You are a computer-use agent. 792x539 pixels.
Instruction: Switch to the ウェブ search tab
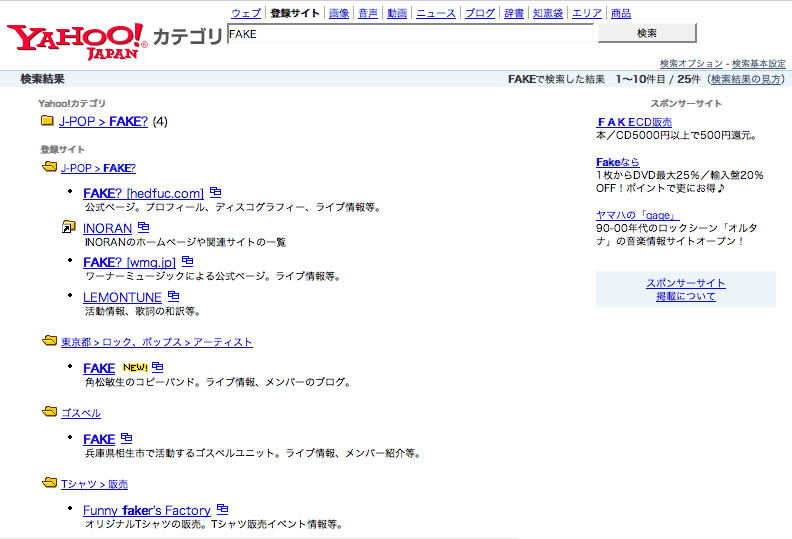click(x=246, y=13)
